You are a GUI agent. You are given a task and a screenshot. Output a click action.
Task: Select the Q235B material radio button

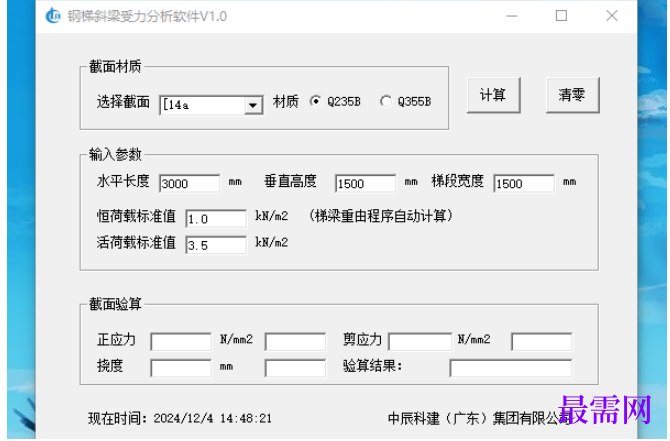(x=315, y=101)
